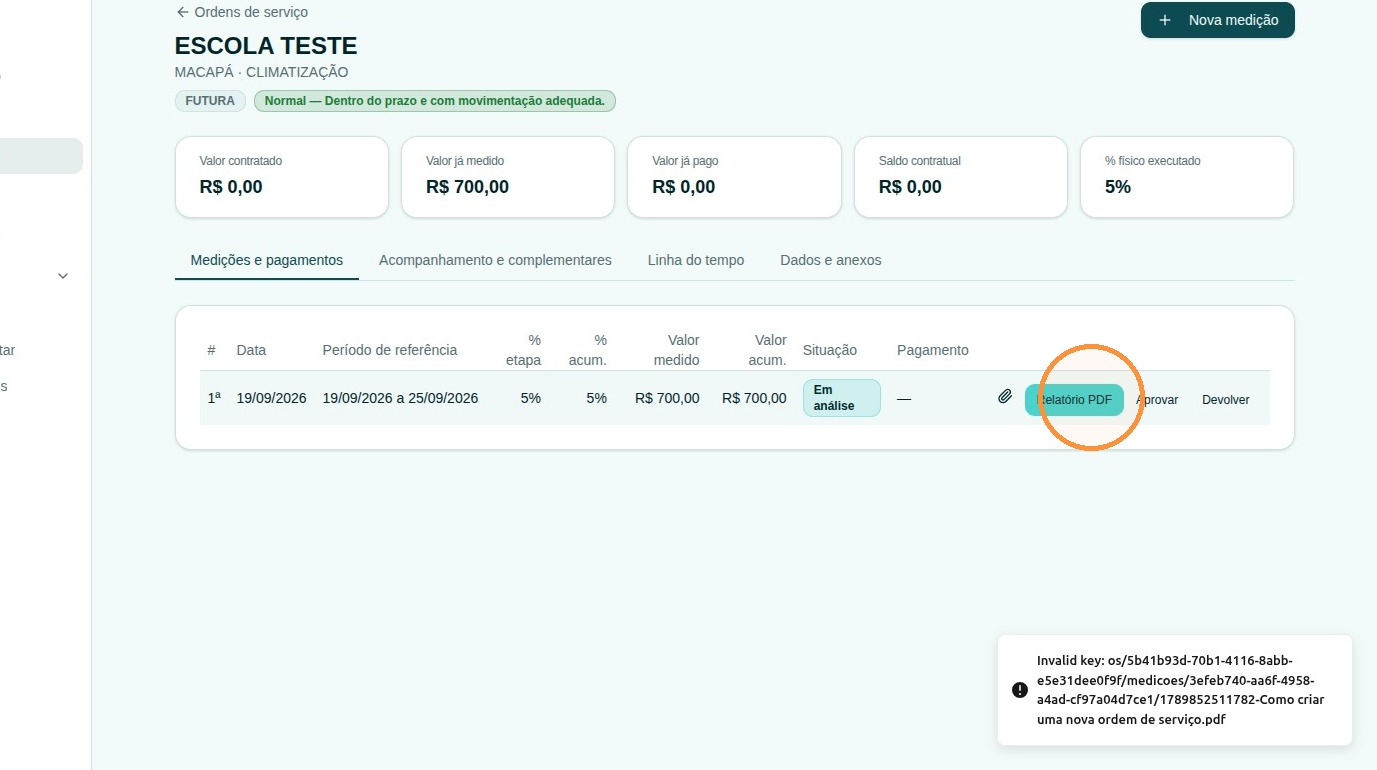
Task: Click the Em análise status badge
Action: click(x=841, y=398)
